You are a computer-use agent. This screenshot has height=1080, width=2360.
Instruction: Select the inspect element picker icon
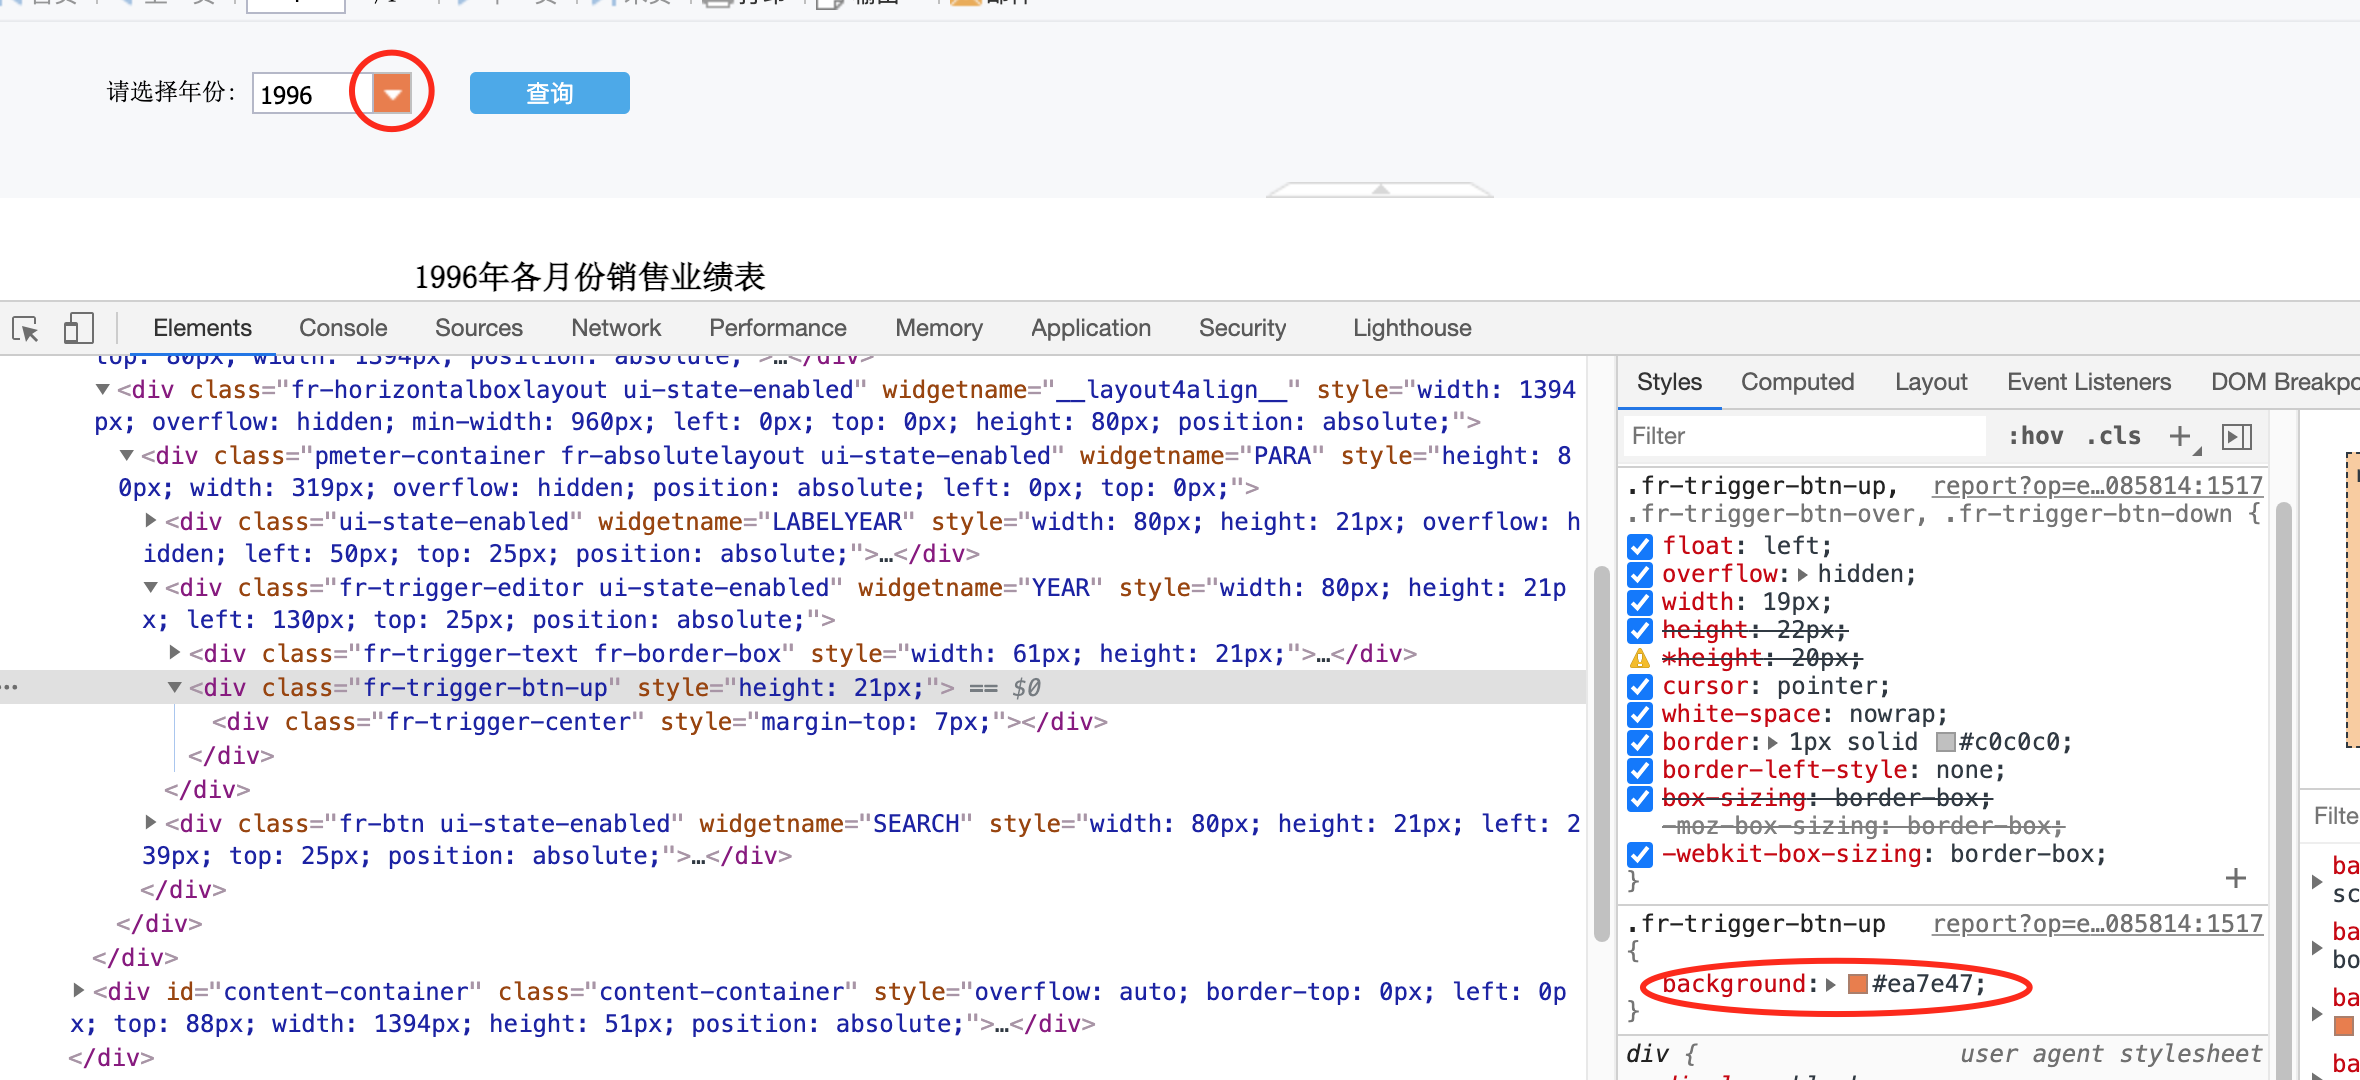(x=25, y=329)
